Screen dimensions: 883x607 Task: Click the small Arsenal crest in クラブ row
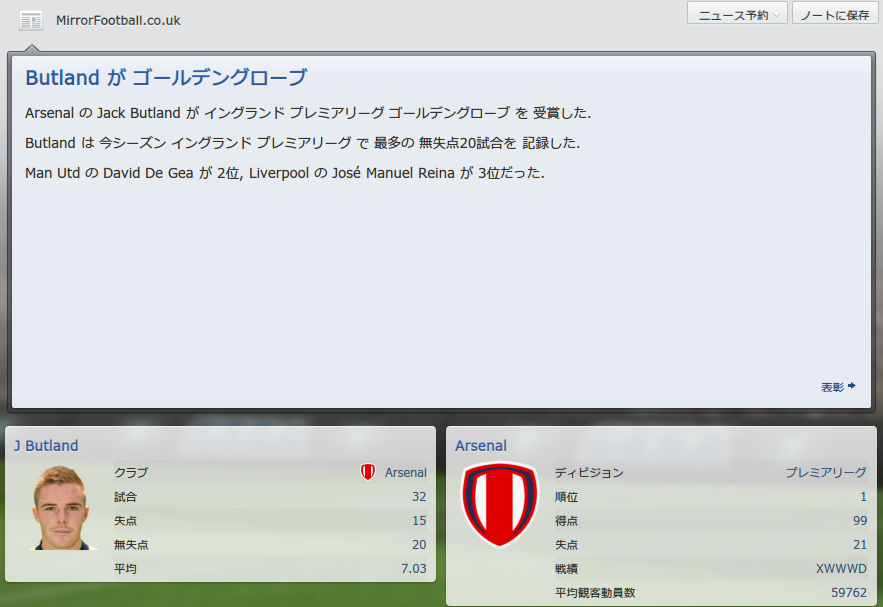(368, 472)
